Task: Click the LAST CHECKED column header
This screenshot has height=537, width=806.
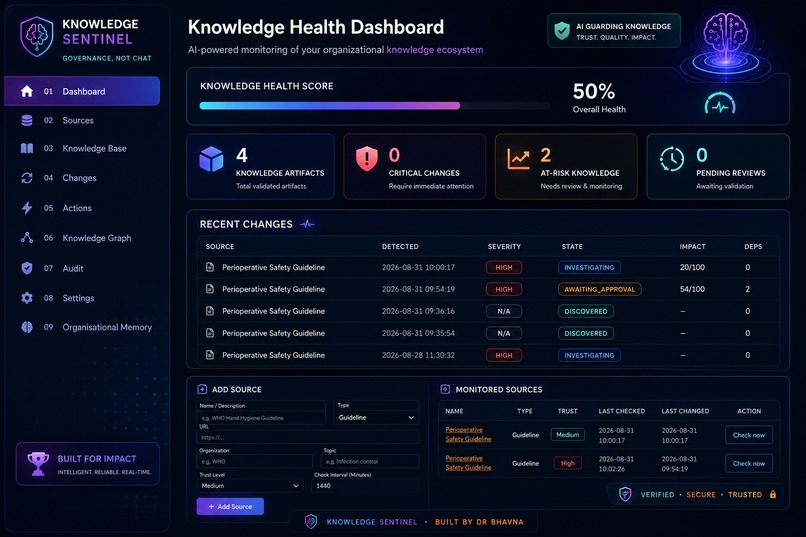Action: pyautogui.click(x=621, y=411)
